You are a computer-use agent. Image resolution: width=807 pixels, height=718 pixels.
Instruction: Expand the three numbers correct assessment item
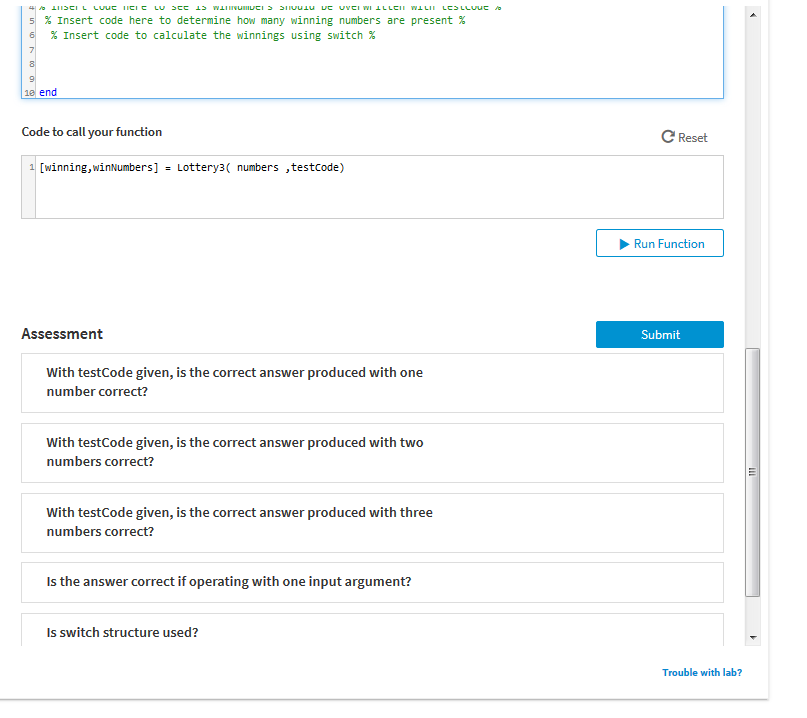371,522
